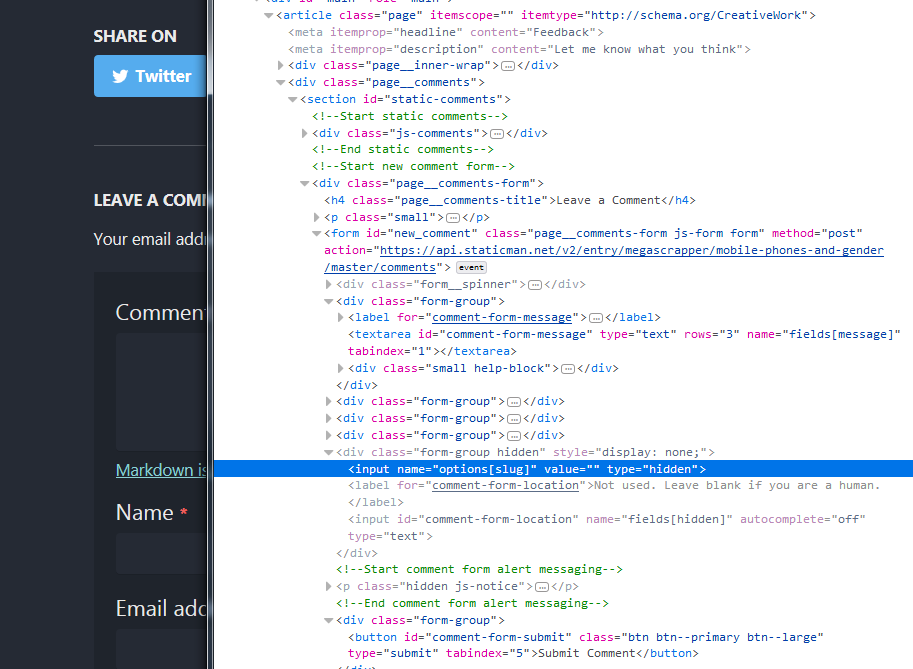Click the comment-form-message attribute link
This screenshot has width=913, height=669.
click(x=502, y=317)
